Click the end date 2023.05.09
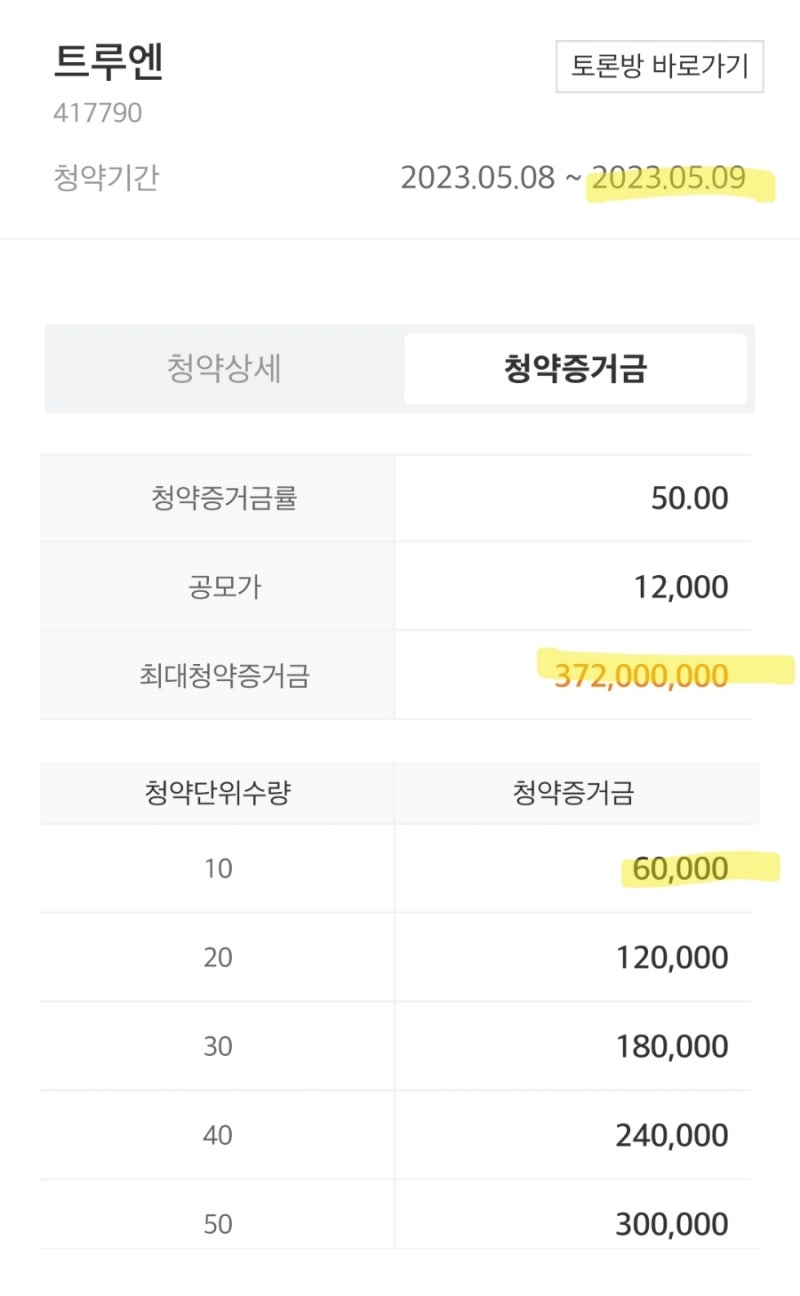 pyautogui.click(x=669, y=179)
